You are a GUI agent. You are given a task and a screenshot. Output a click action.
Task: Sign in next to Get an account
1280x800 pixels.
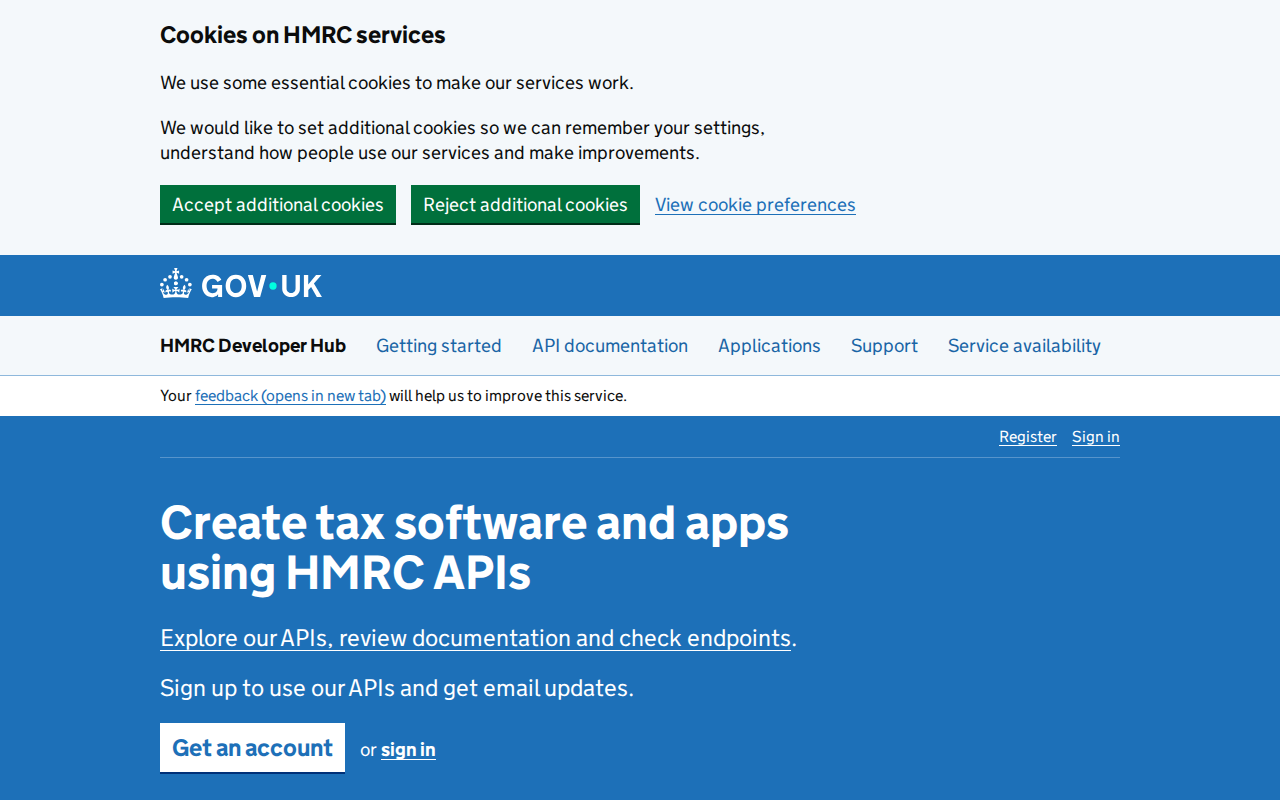[x=407, y=749]
